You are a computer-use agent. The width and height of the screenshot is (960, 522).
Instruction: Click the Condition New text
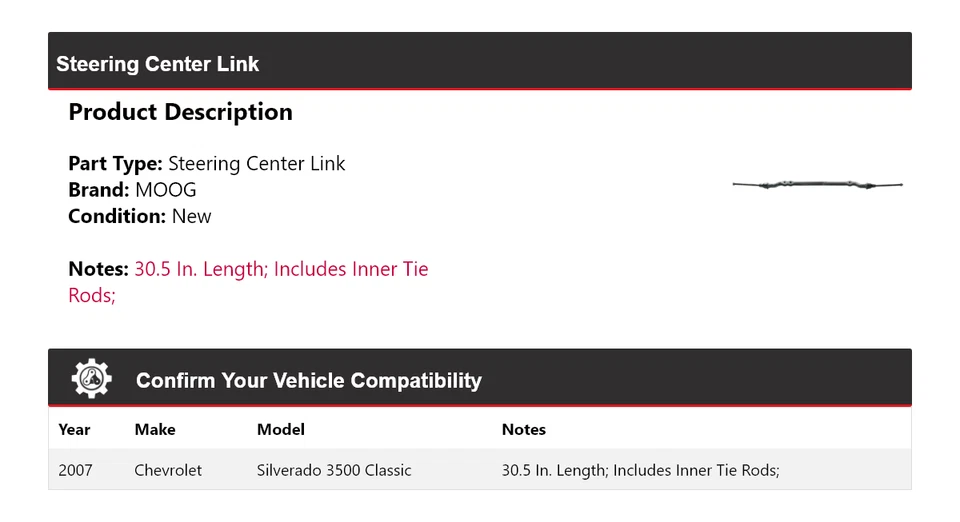191,216
